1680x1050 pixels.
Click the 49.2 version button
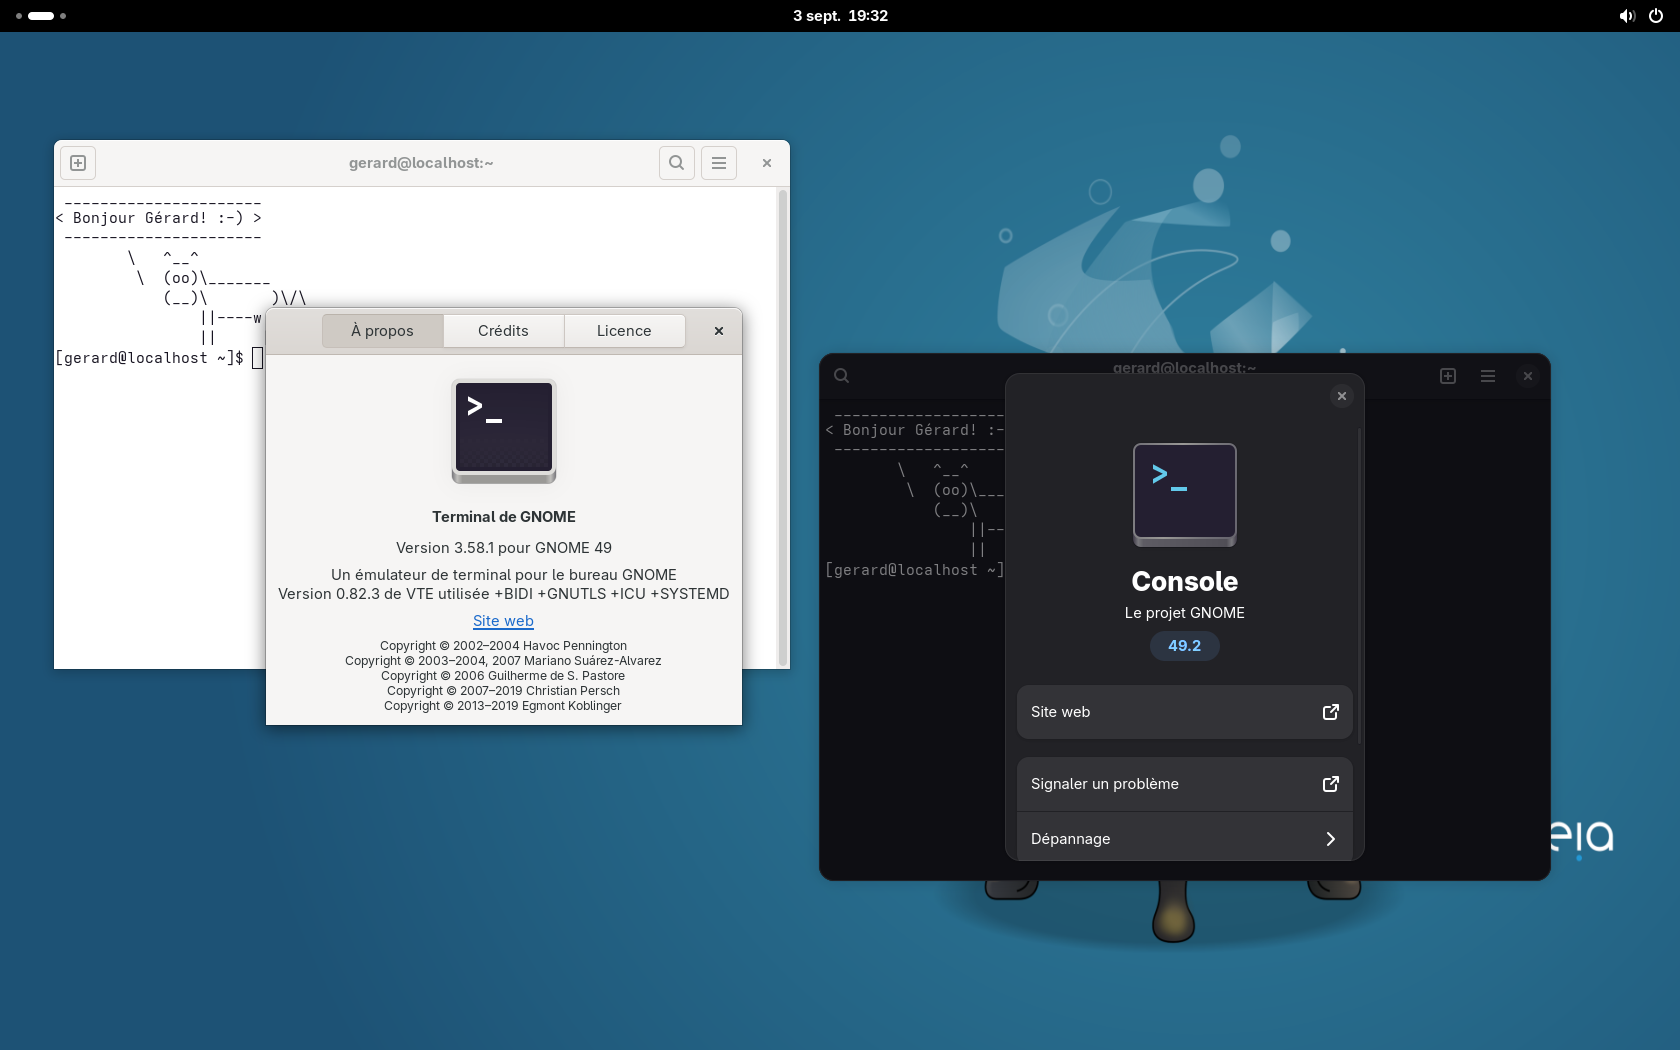[1185, 646]
